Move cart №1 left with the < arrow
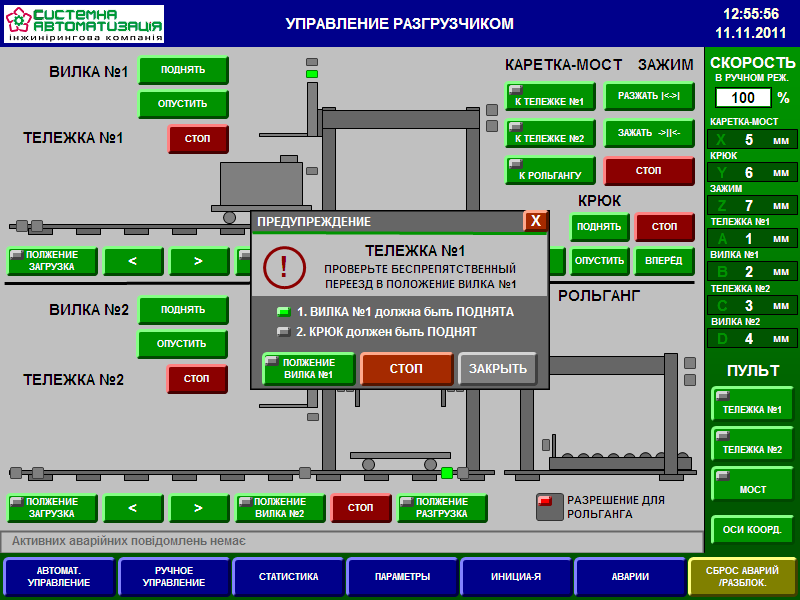The height and width of the screenshot is (600, 800). click(x=133, y=261)
